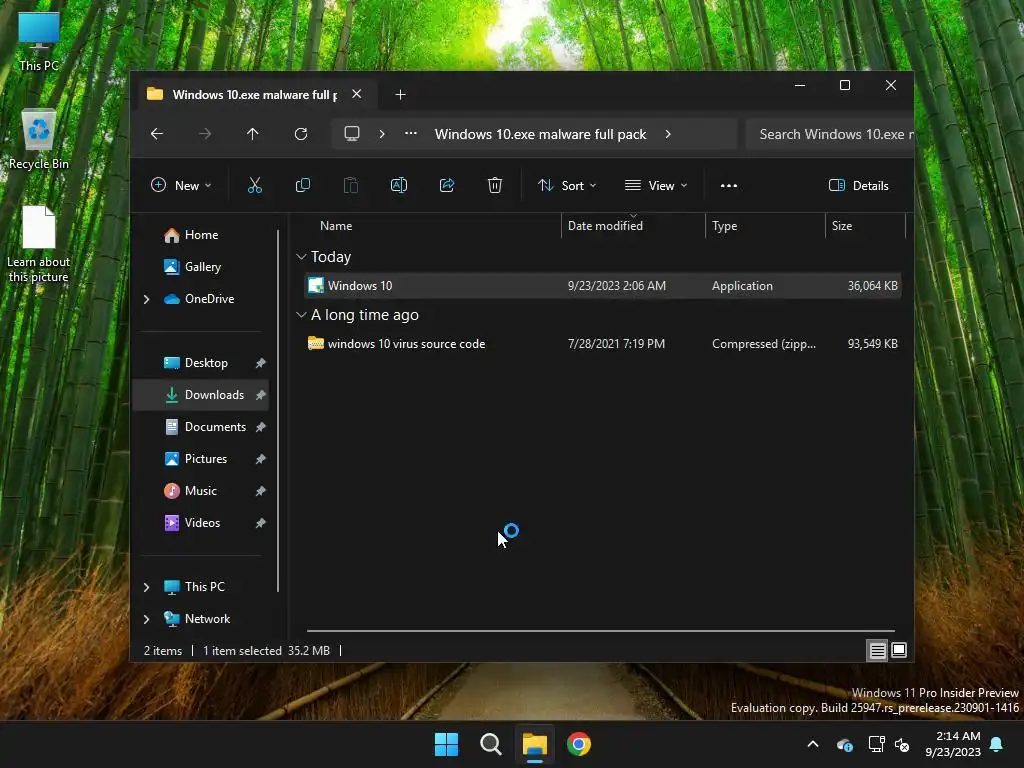
Task: Select windows 10 virus source code zip
Action: point(603,344)
